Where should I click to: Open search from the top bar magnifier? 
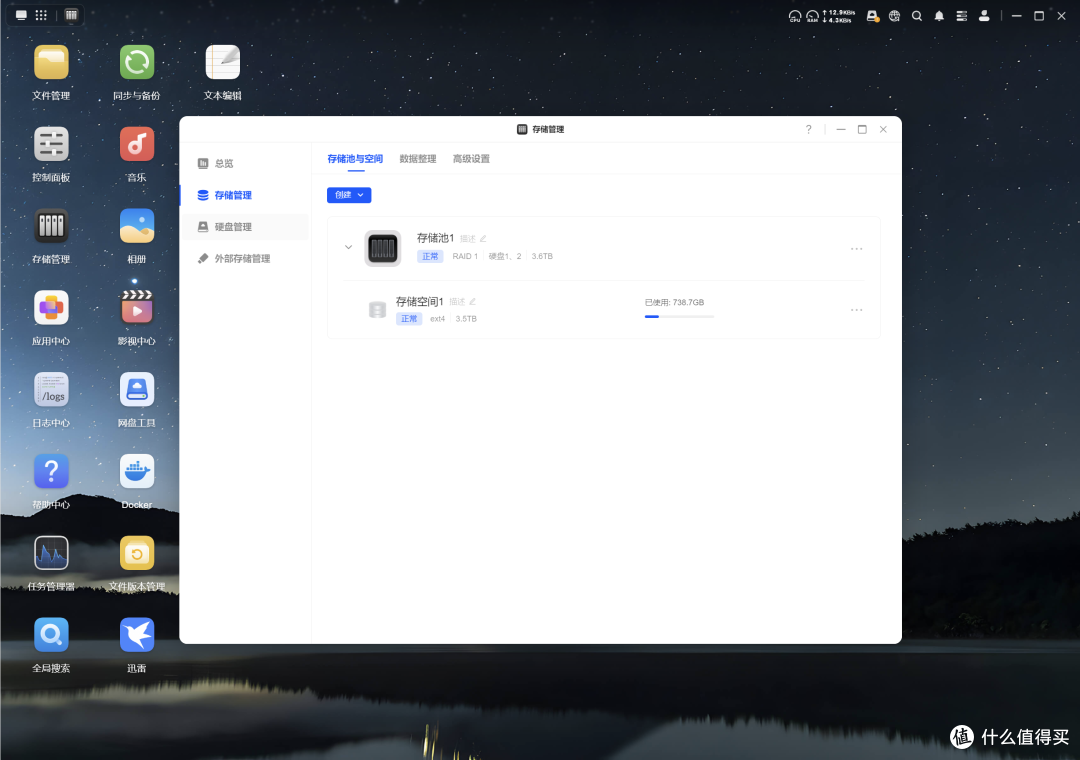pyautogui.click(x=917, y=16)
